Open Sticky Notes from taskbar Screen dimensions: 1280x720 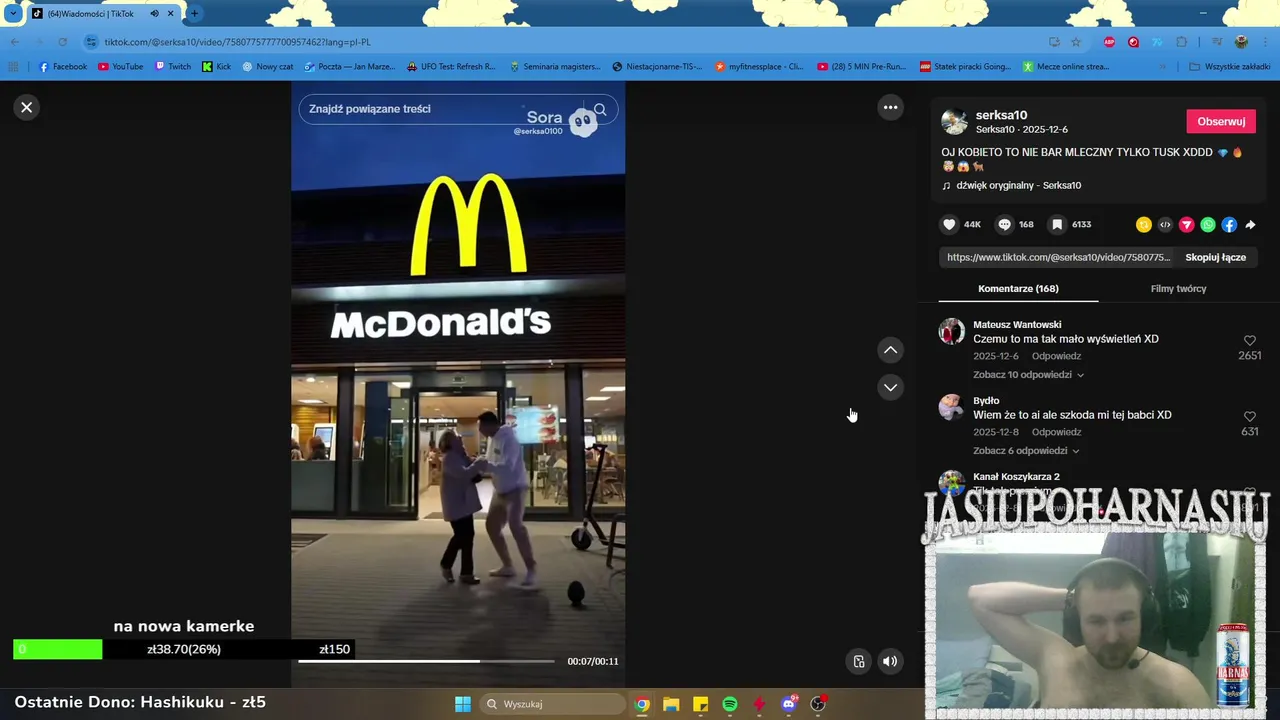click(700, 704)
